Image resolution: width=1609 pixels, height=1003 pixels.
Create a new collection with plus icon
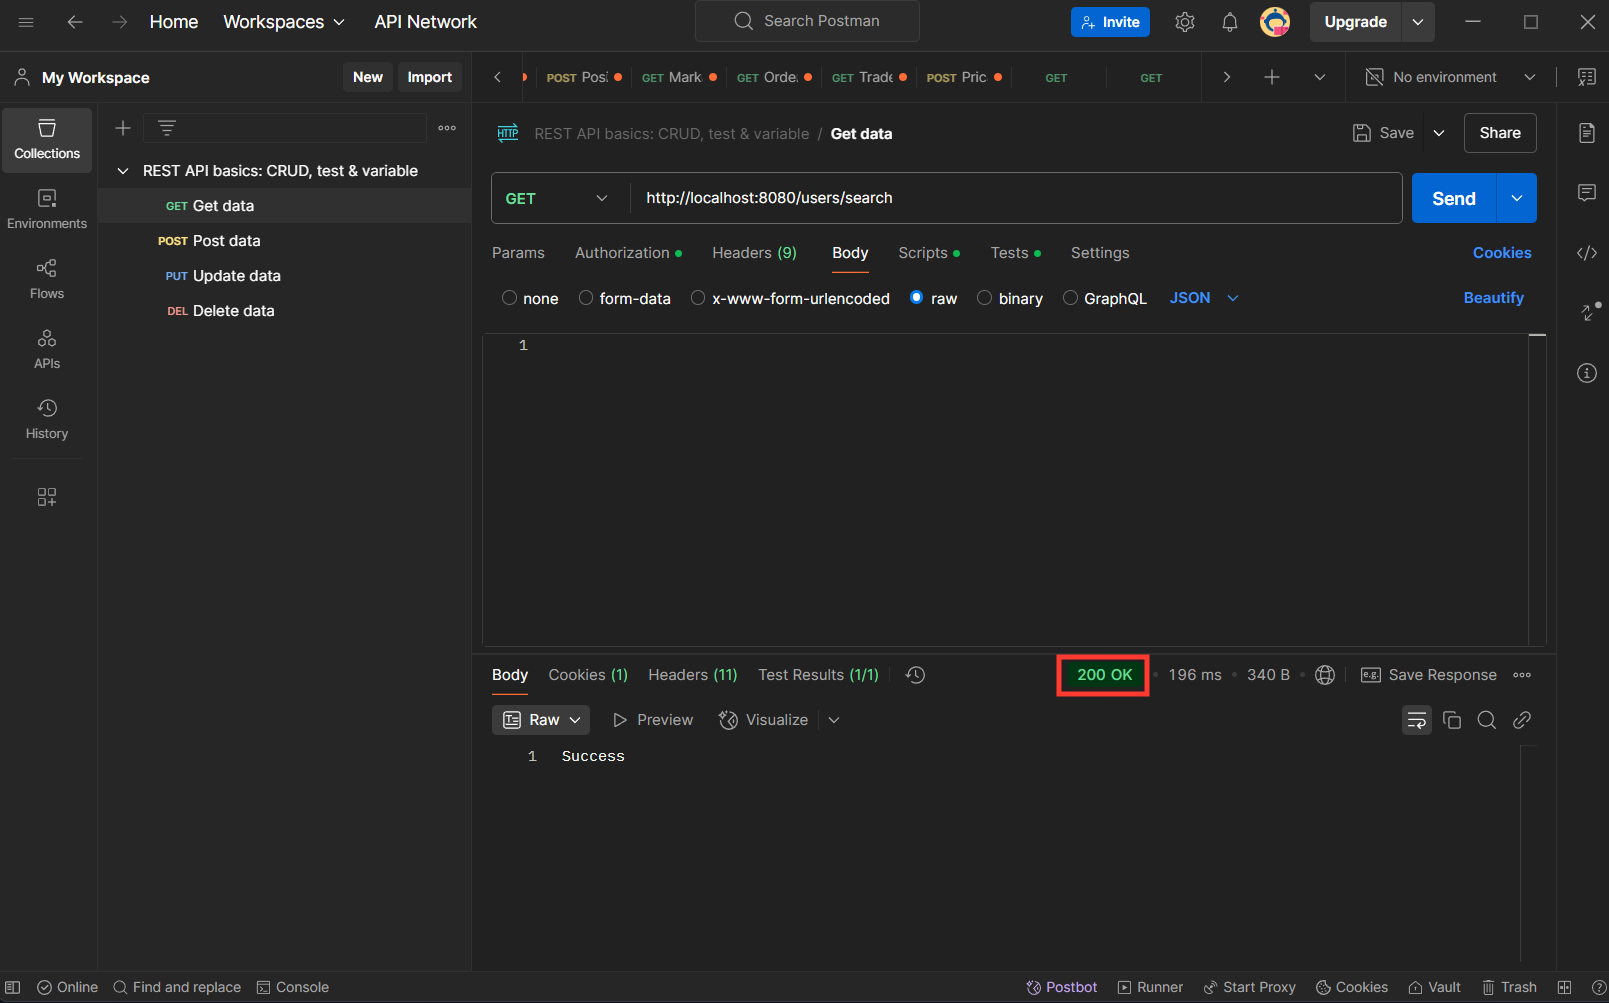[123, 128]
